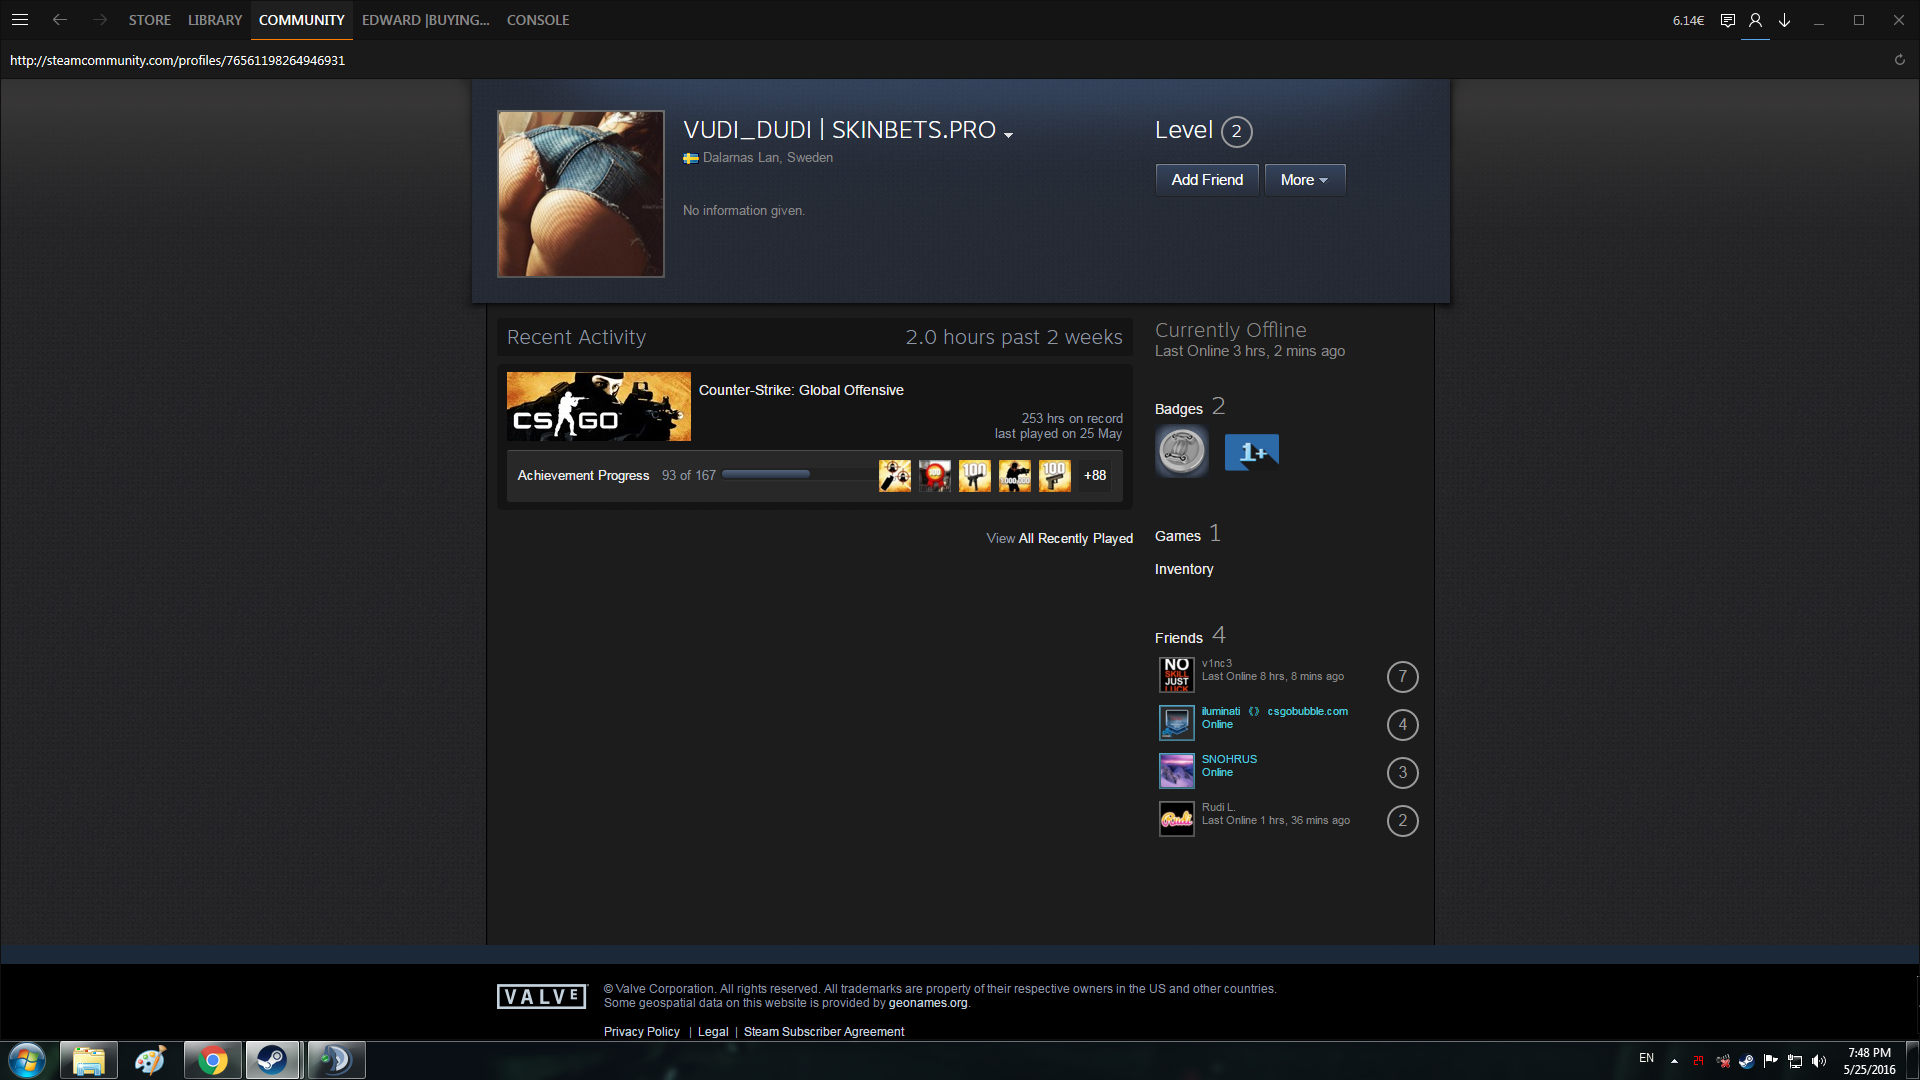1920x1080 pixels.
Task: Switch to the LIBRARY tab
Action: [214, 20]
